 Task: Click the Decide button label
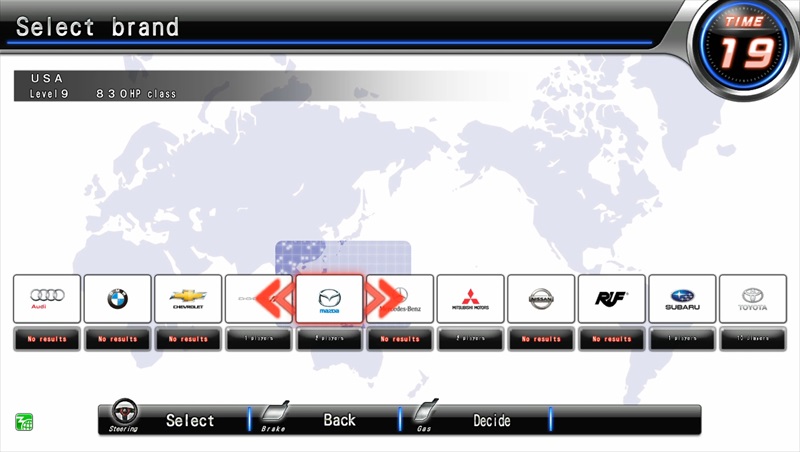(491, 420)
